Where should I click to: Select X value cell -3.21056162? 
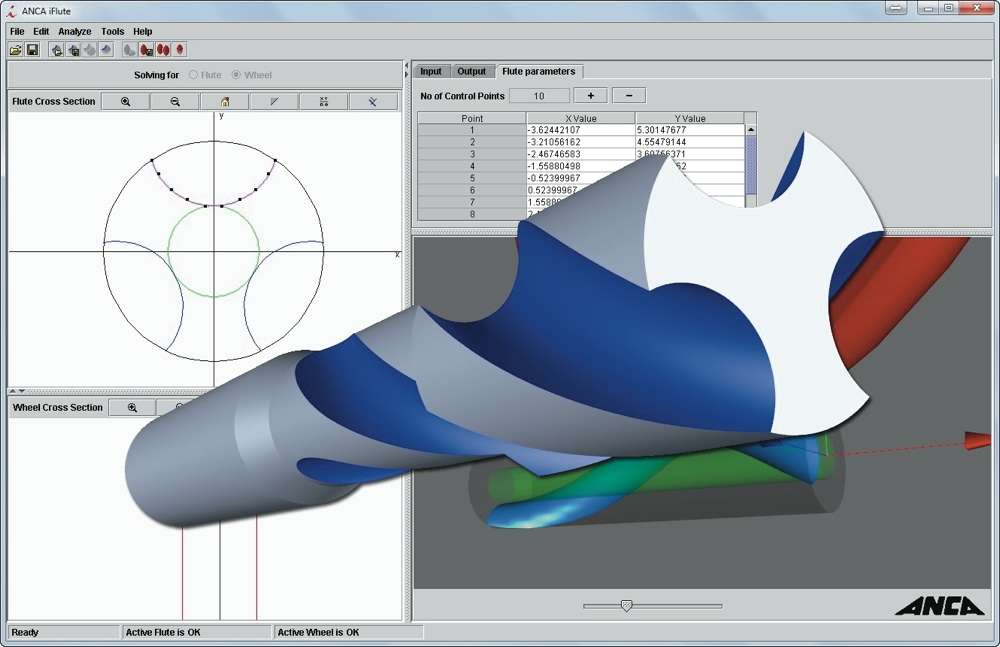tap(581, 142)
